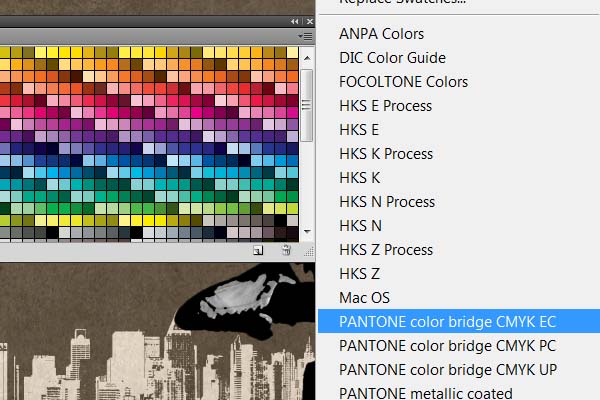Collapse the Swatches panel with double arrows
The height and width of the screenshot is (400, 600).
click(x=294, y=21)
